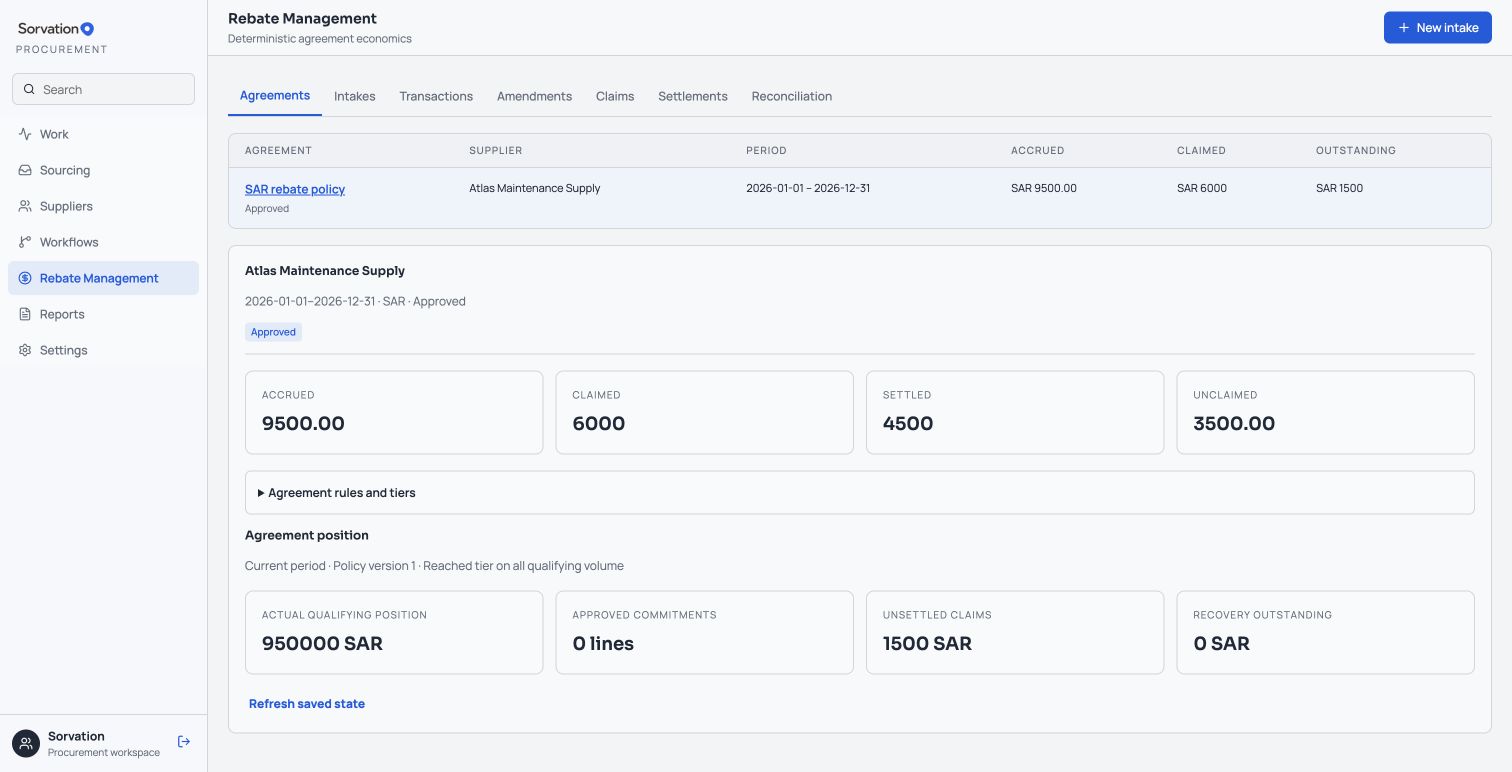Viewport: 1512px width, 772px height.
Task: Click the Approved status badge
Action: (273, 332)
